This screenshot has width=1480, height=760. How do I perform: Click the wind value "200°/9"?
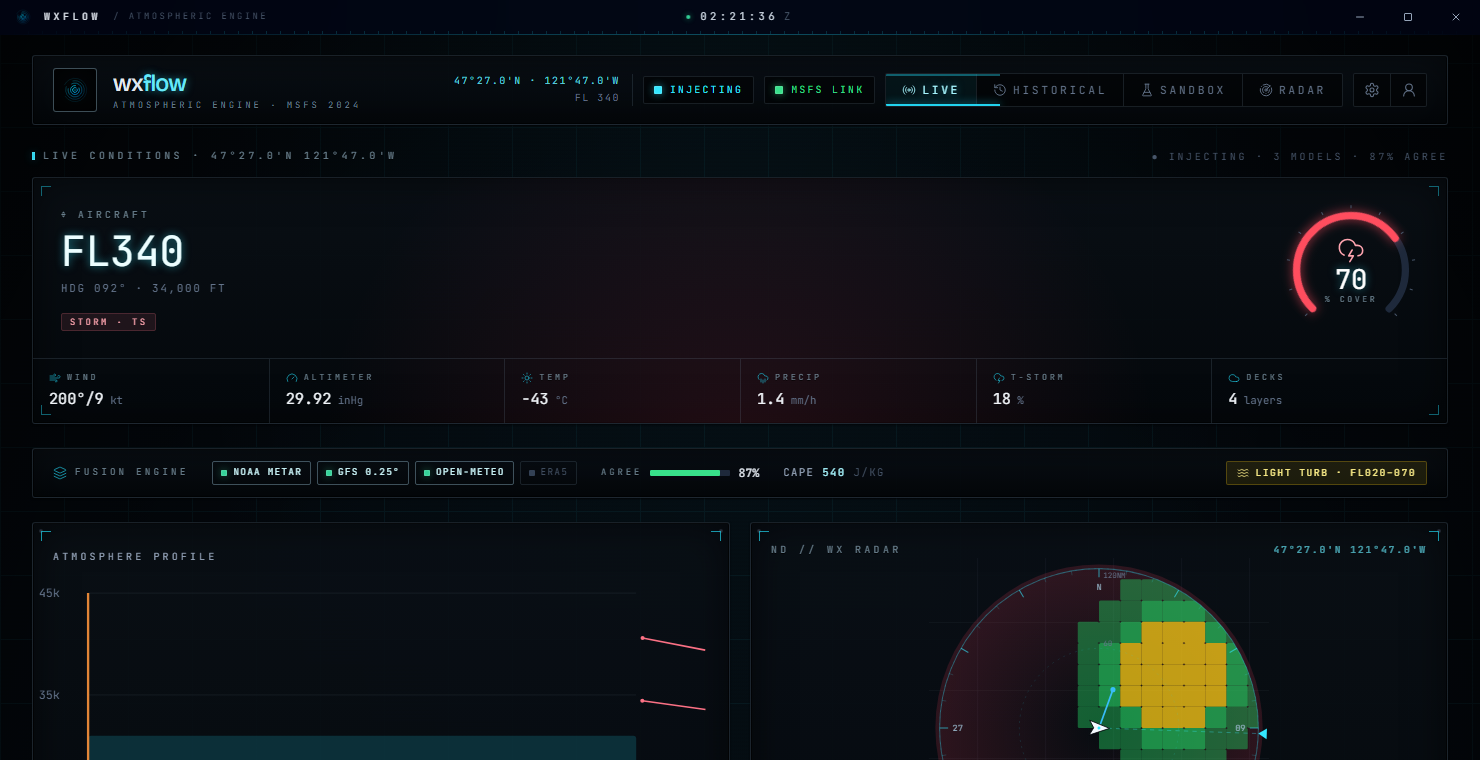tap(76, 399)
